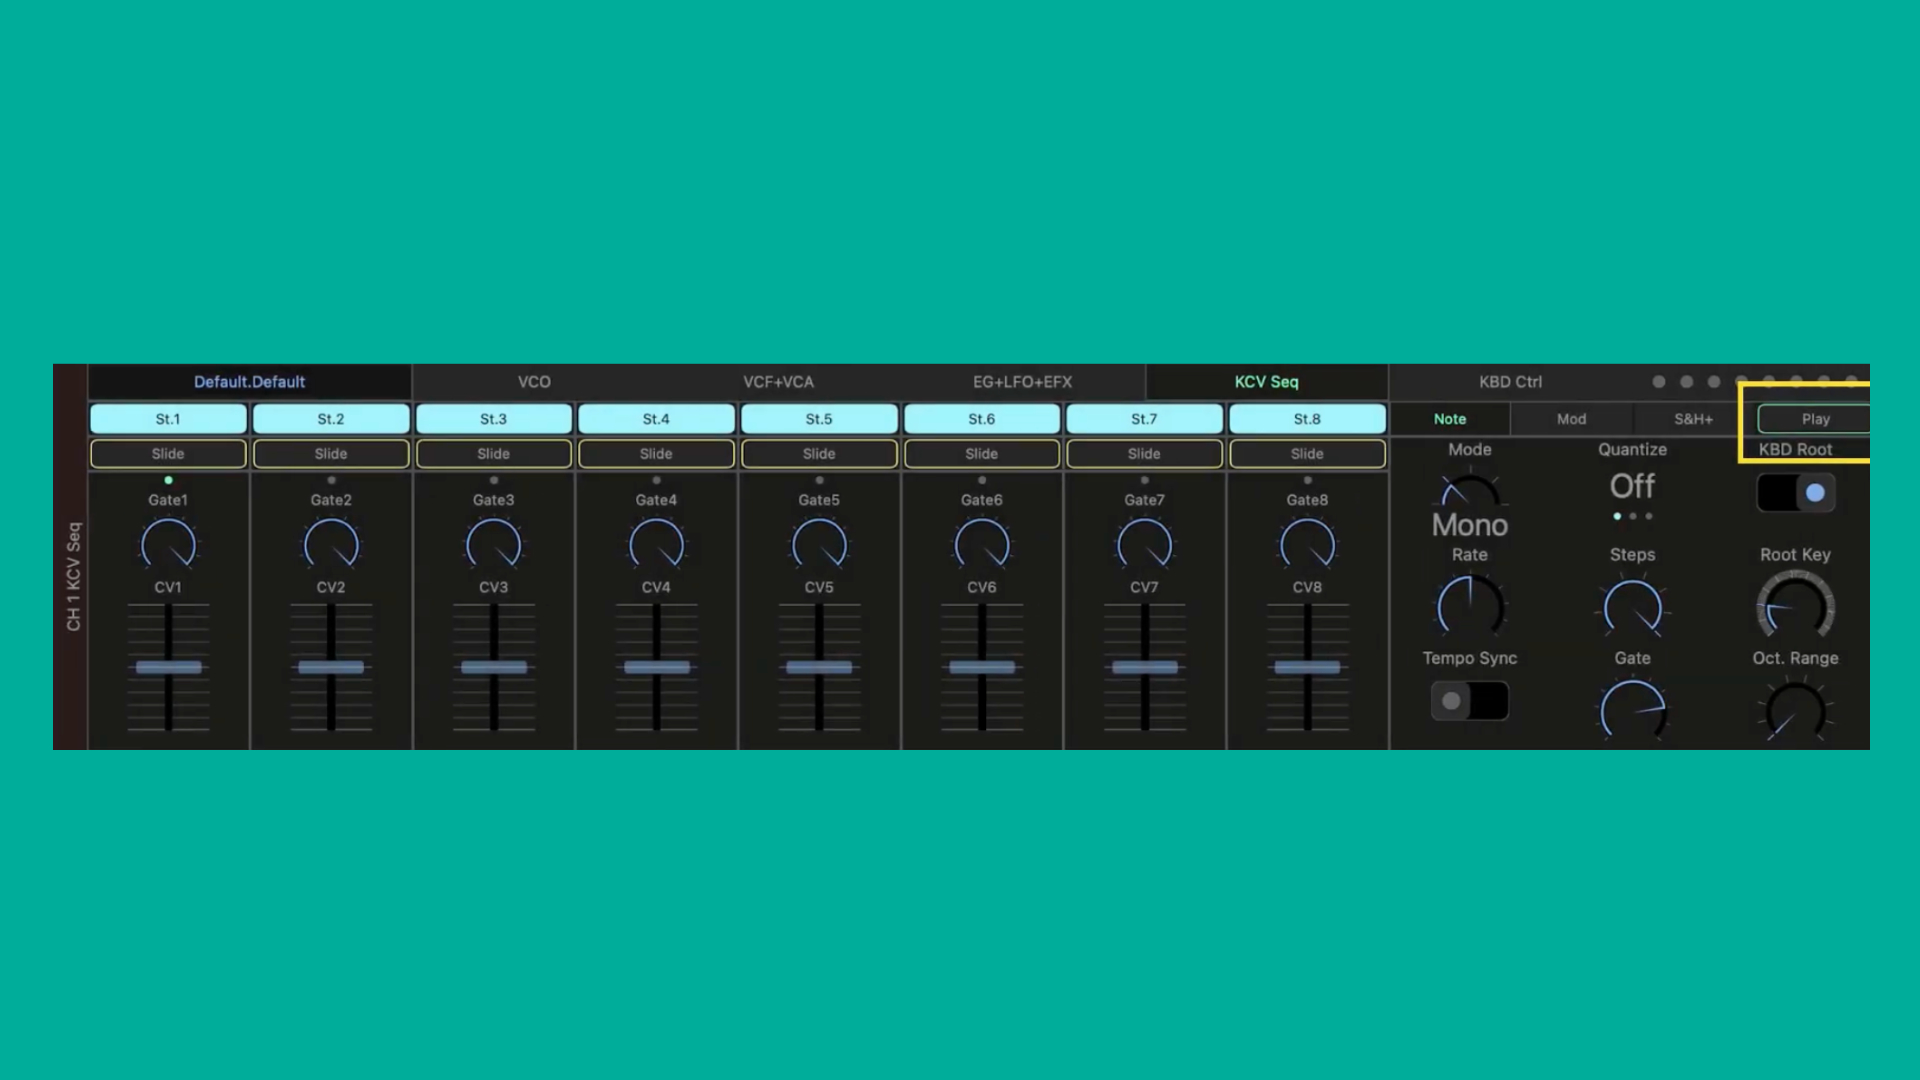Click the Rate knob
This screenshot has height=1080, width=1920.
click(x=1469, y=607)
